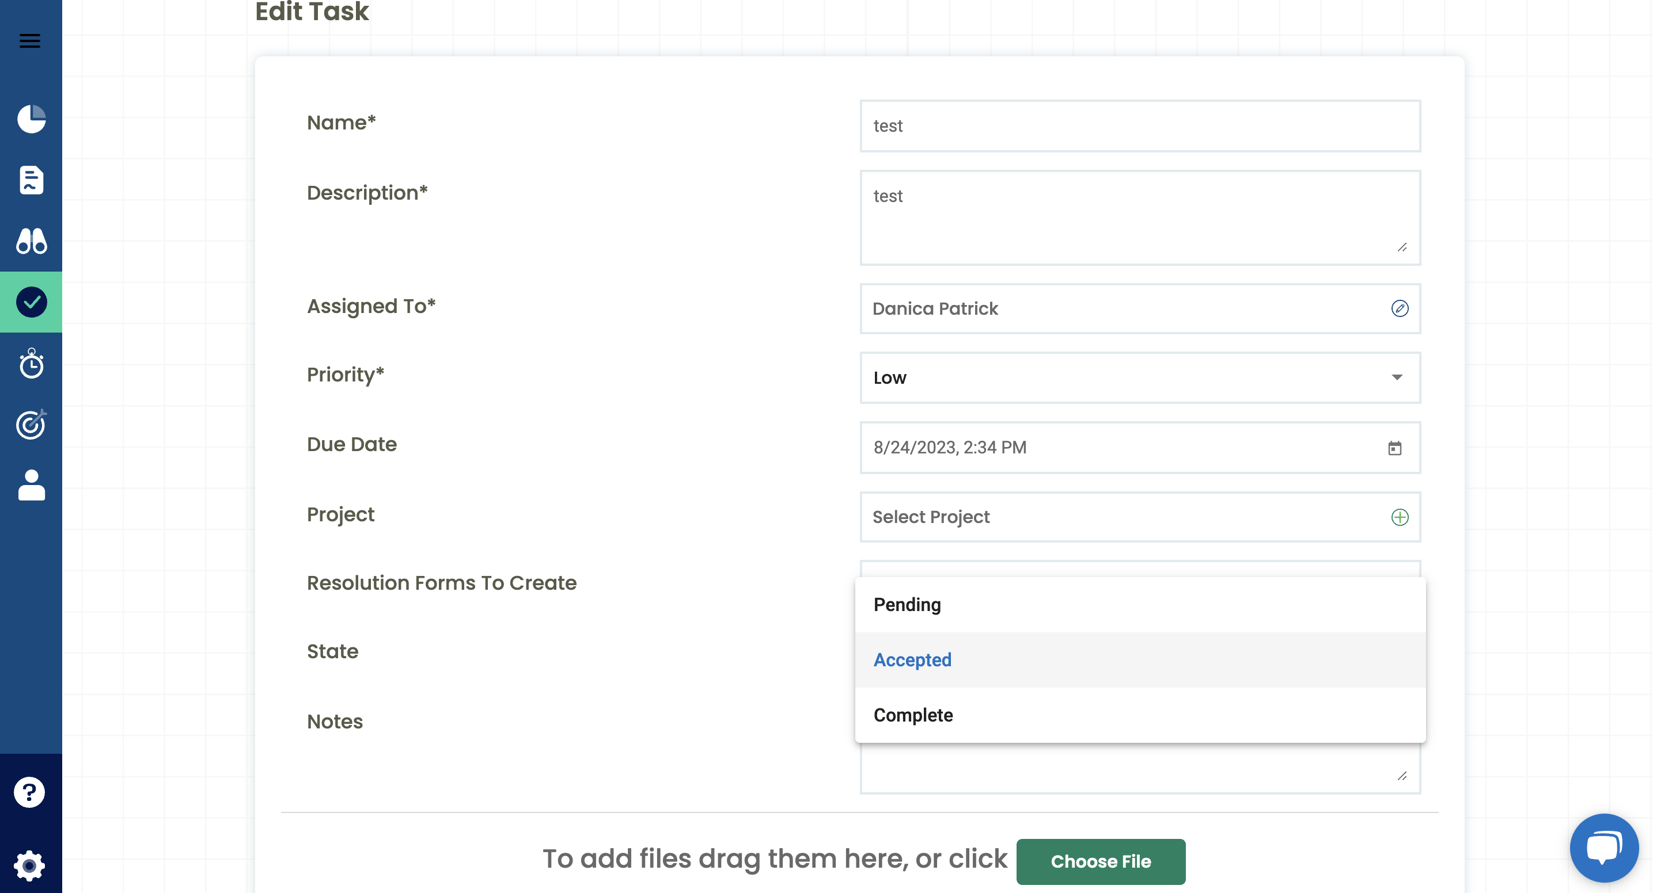This screenshot has width=1653, height=893.
Task: Click the Notes text area
Action: 1140,768
